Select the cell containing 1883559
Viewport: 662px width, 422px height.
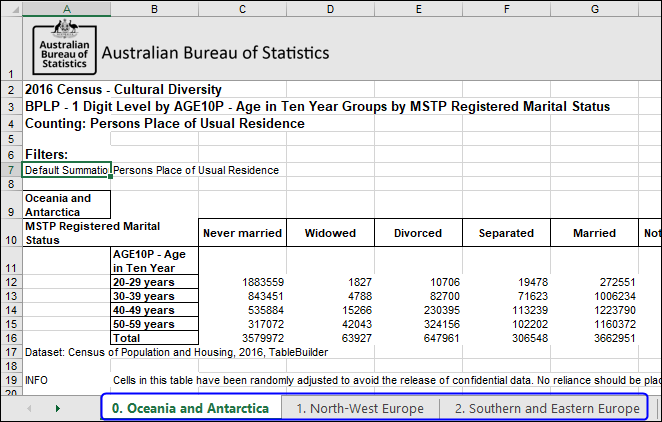[242, 282]
